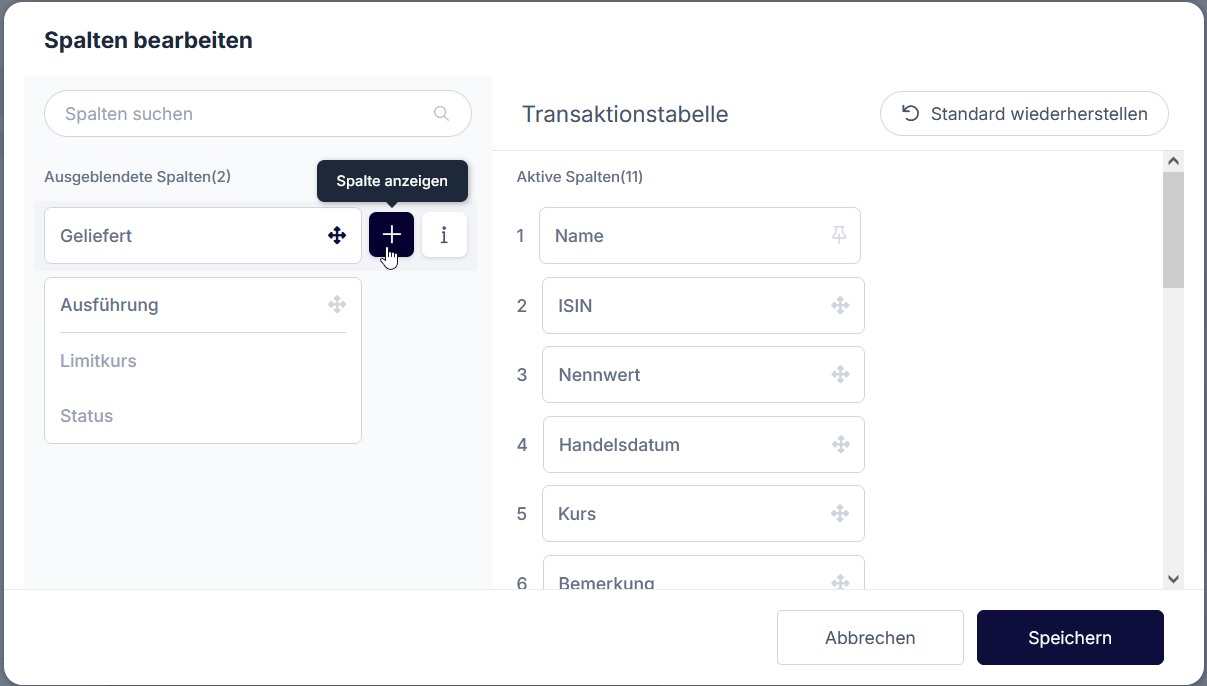The height and width of the screenshot is (686, 1207).
Task: Click the drag handle for ISIN column
Action: coord(840,305)
